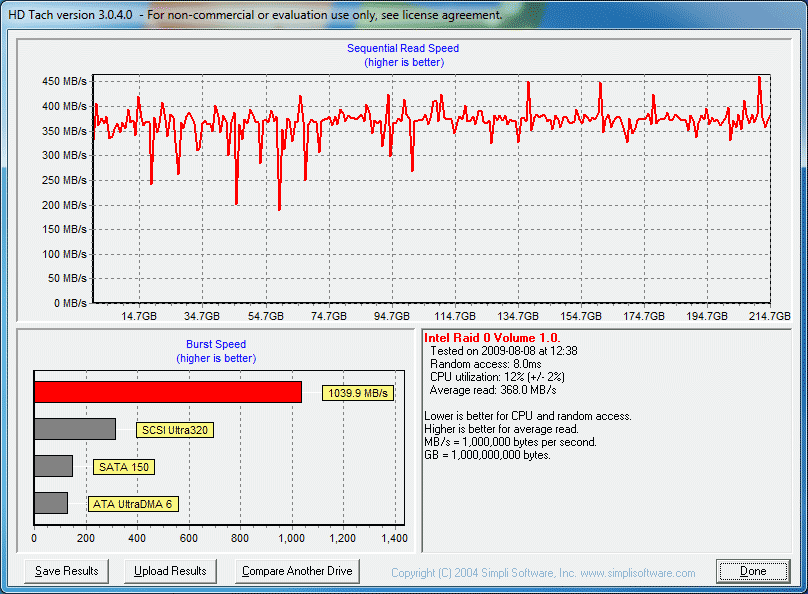Click the CPU utilization: 12% line
Viewport: 808px width, 594px height.
(497, 377)
